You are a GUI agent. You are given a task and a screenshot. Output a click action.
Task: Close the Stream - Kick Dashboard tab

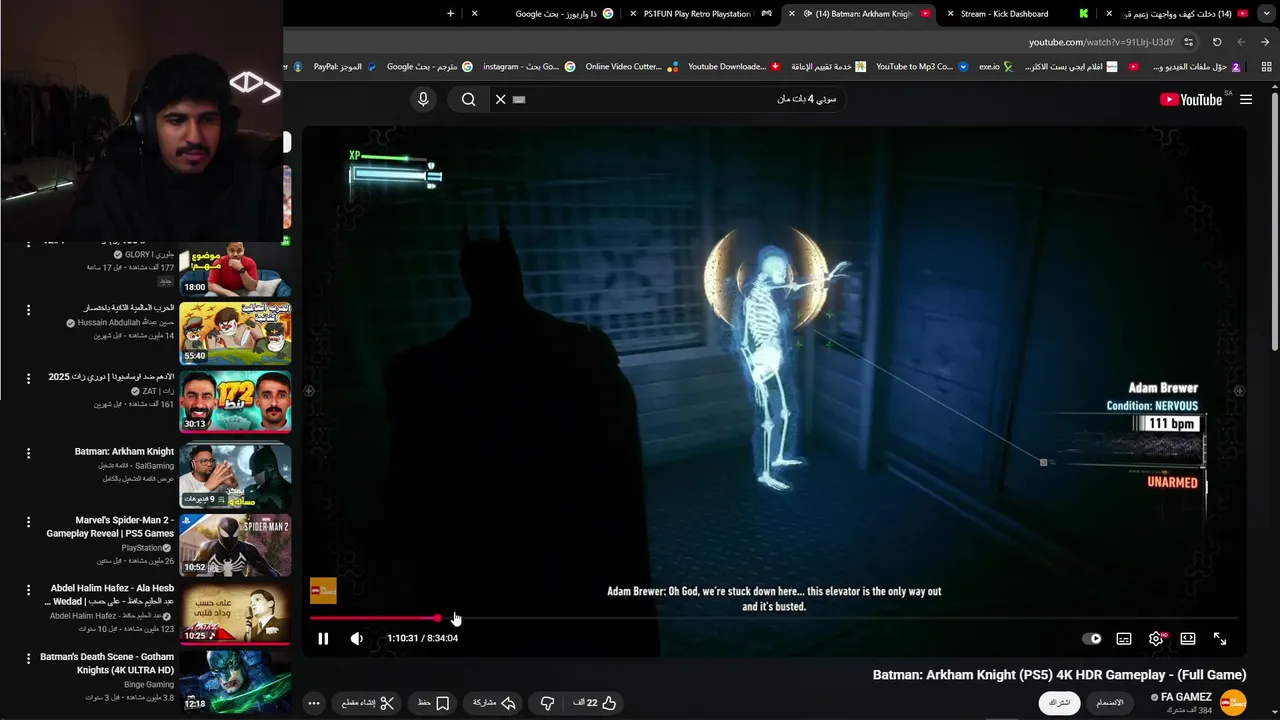coord(950,14)
